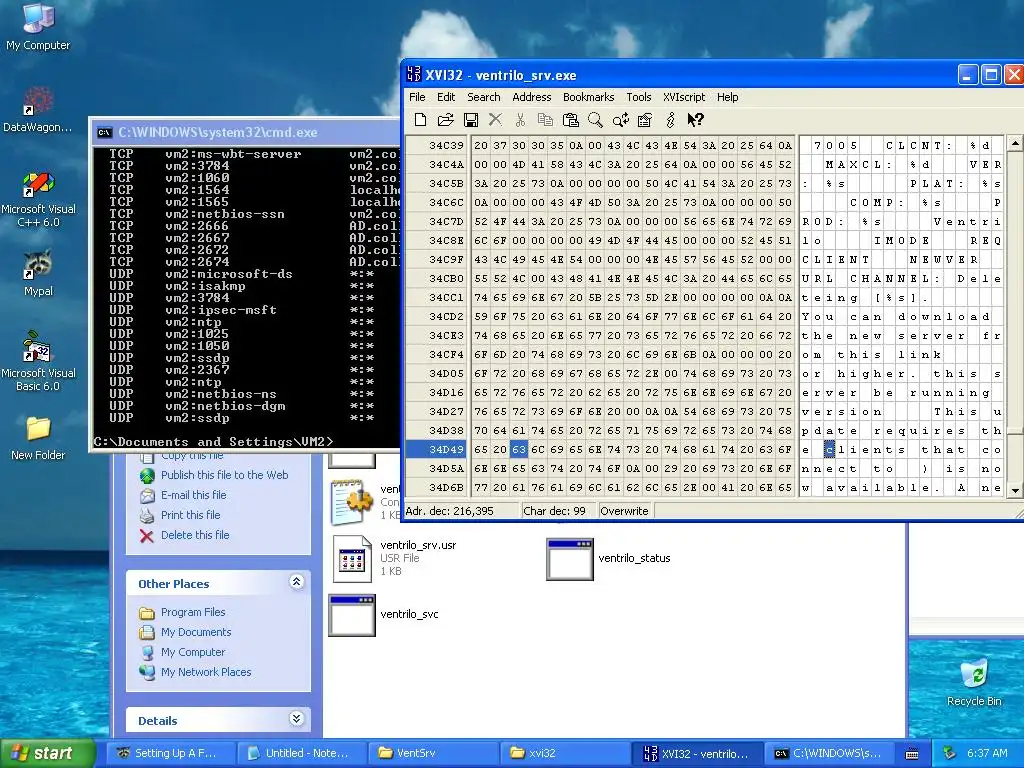Select the address row 34D49
1024x768 pixels.
(x=438, y=449)
